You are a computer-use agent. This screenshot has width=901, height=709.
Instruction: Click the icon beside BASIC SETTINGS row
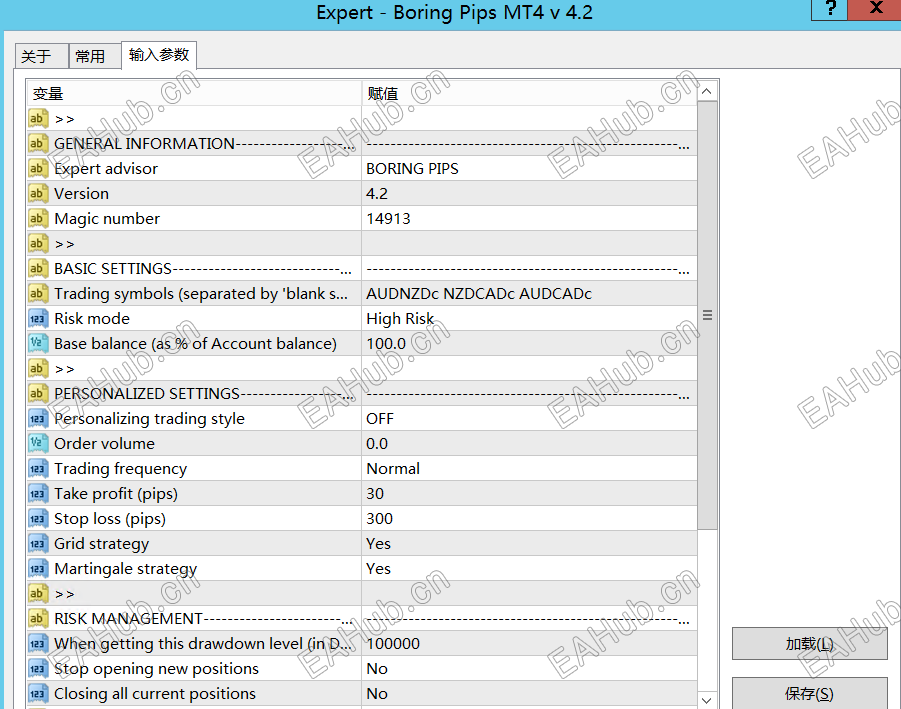(38, 268)
